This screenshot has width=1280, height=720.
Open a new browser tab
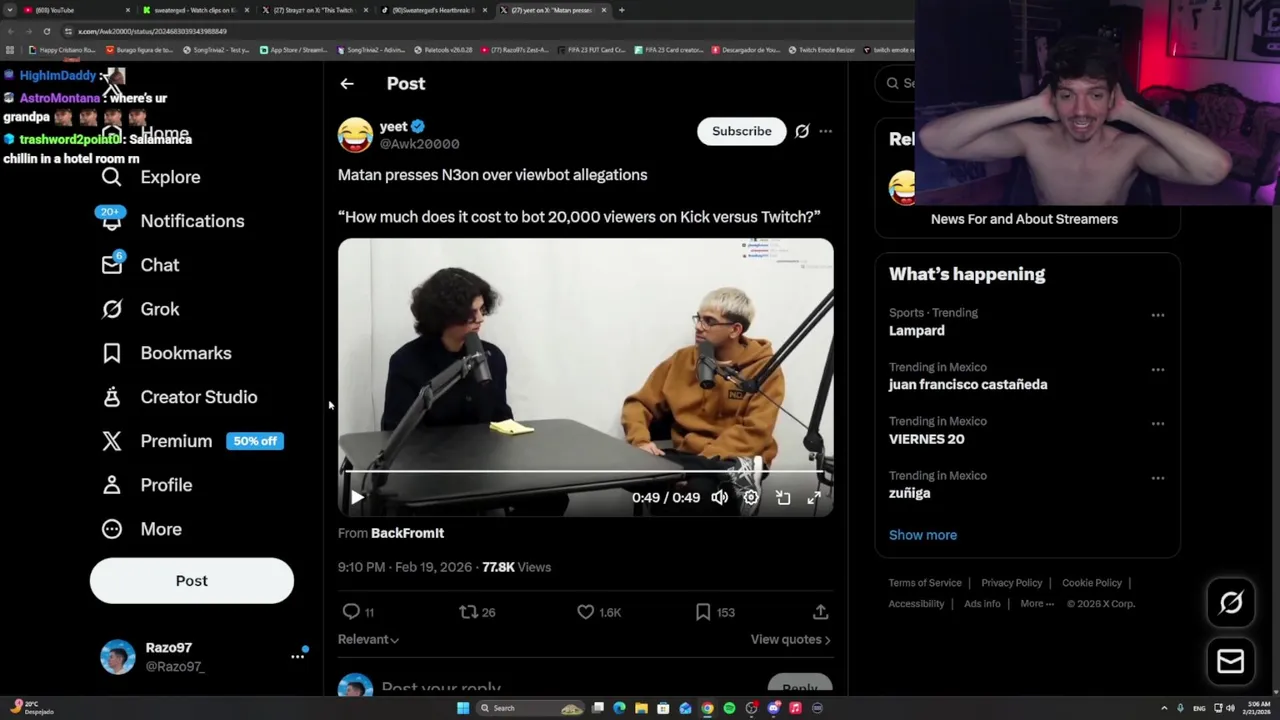[x=622, y=10]
